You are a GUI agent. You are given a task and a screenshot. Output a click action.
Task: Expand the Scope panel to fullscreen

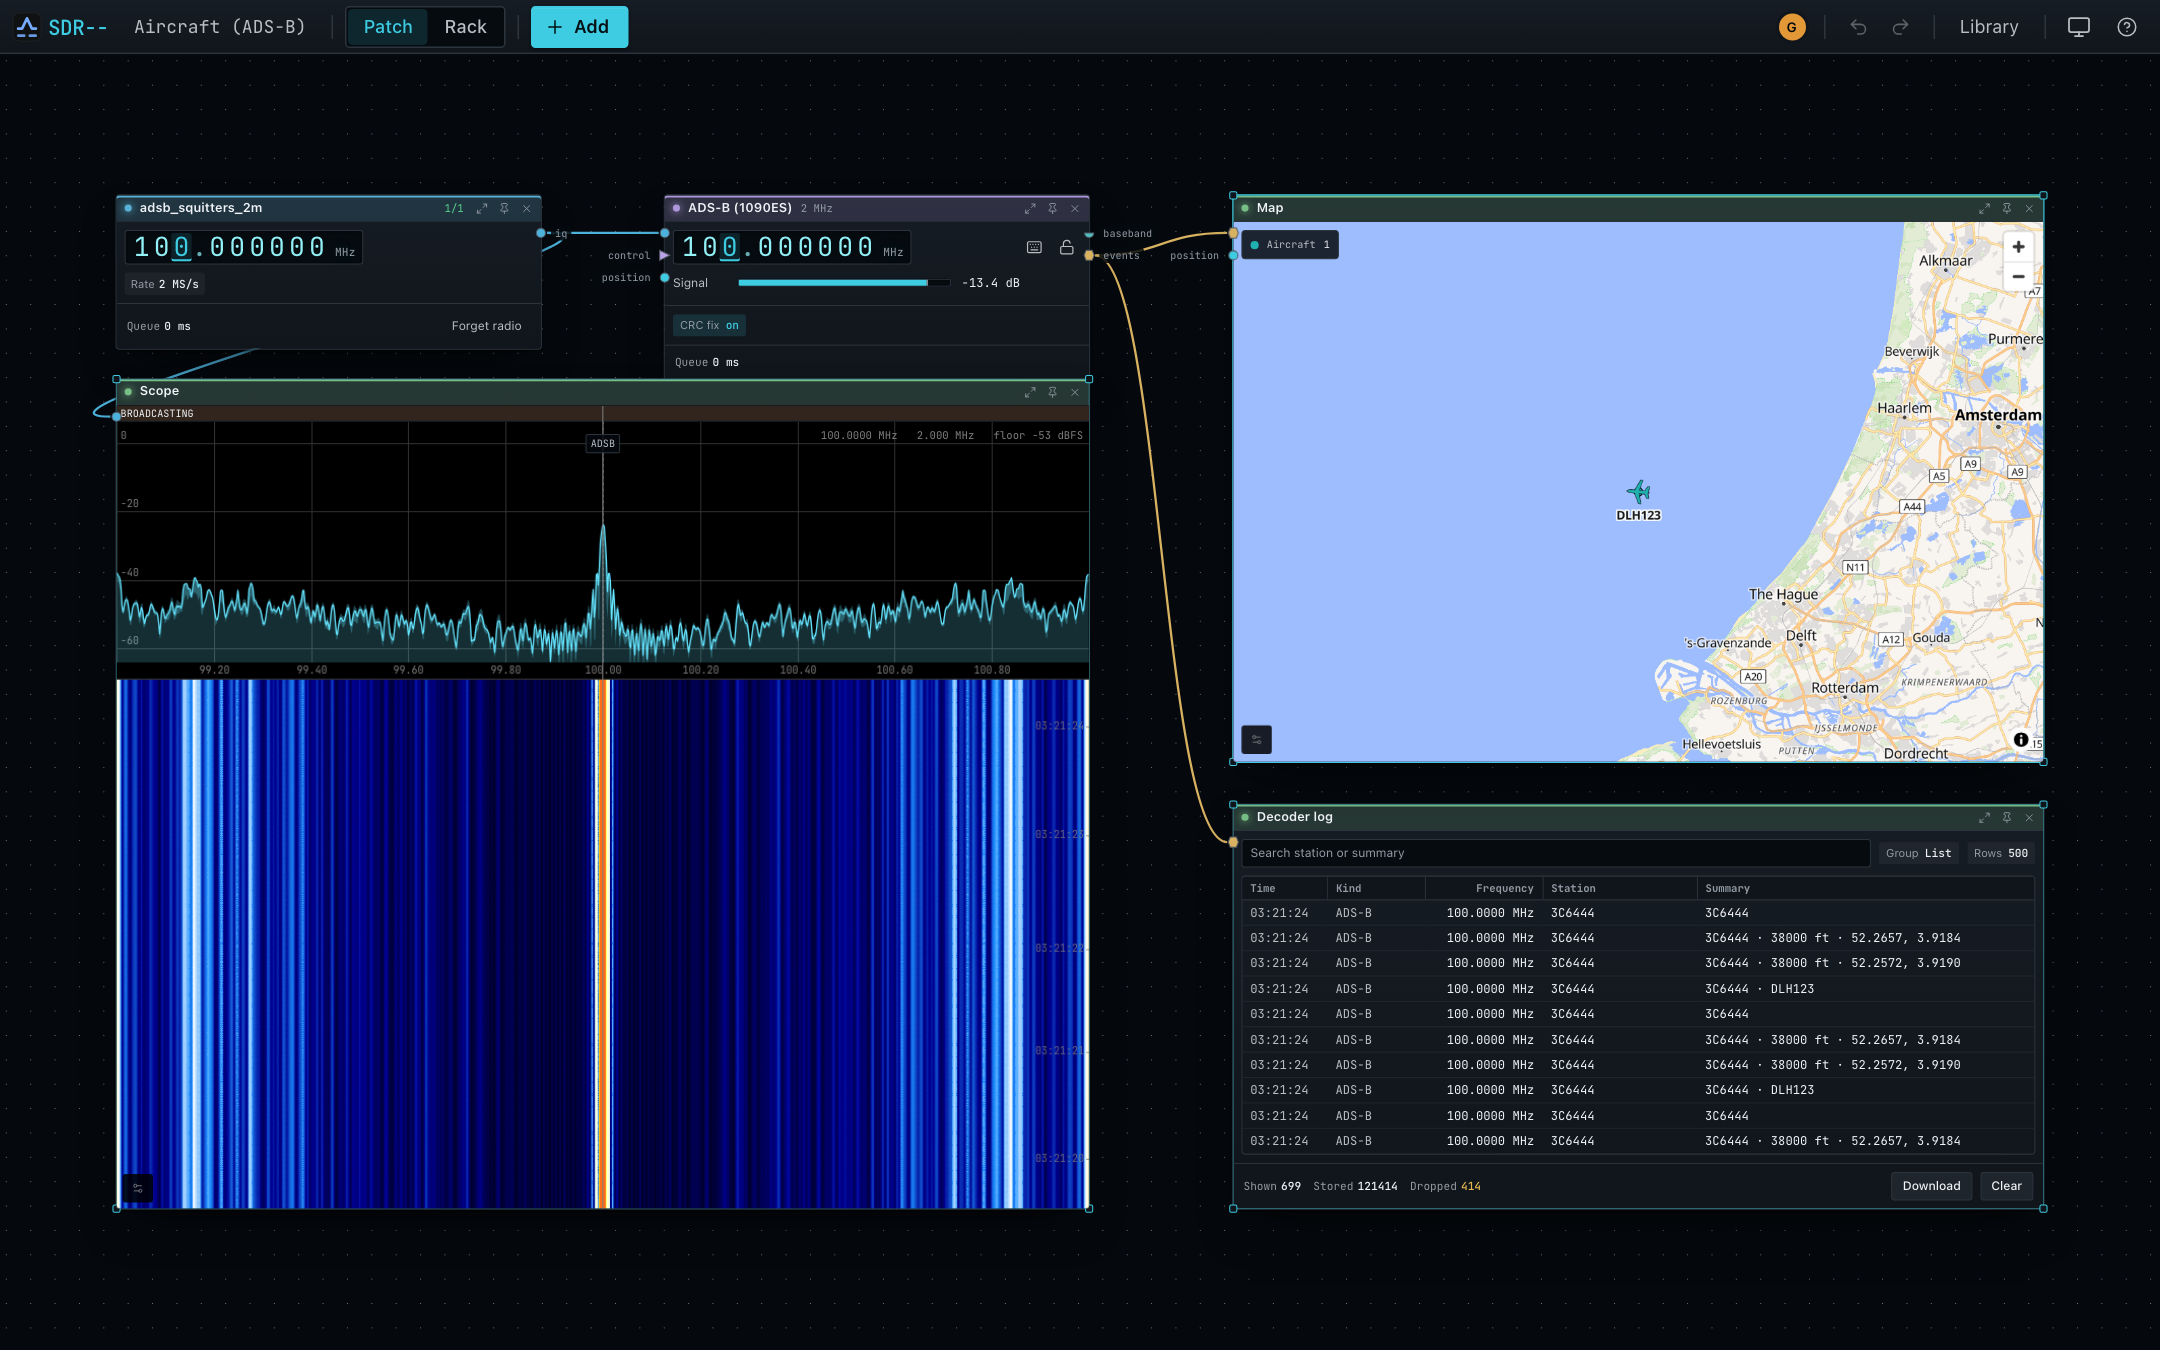[x=1030, y=392]
